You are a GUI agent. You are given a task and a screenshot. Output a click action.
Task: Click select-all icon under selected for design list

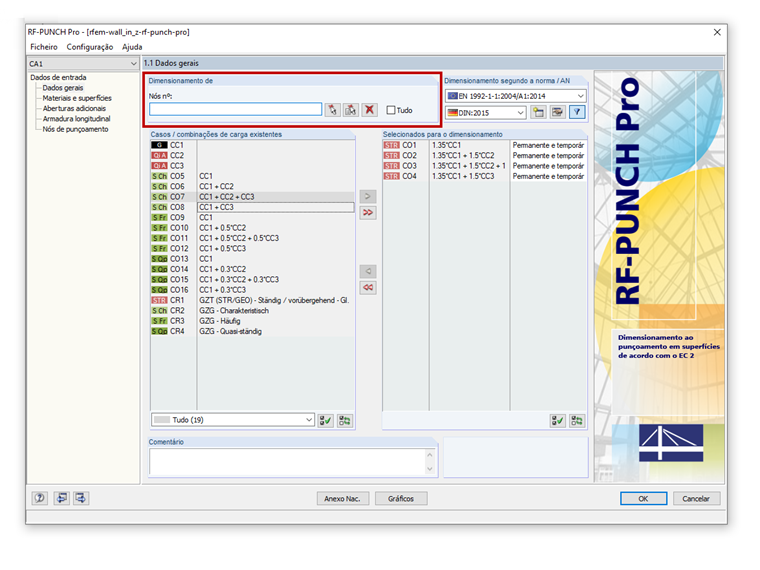[558, 421]
